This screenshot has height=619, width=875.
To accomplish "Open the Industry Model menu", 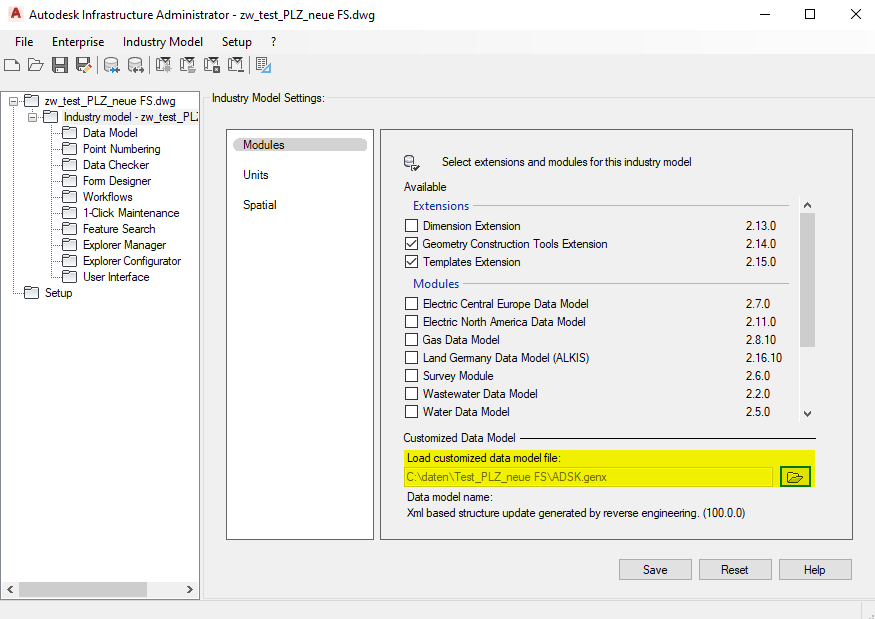I will pos(163,42).
